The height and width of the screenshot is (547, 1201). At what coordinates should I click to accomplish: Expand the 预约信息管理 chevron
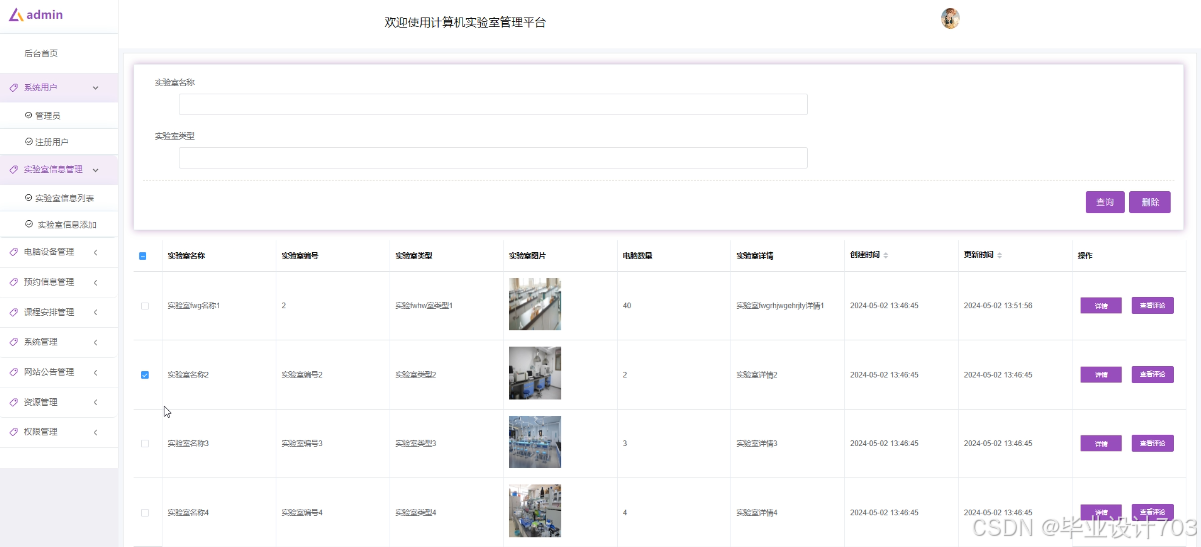point(96,282)
